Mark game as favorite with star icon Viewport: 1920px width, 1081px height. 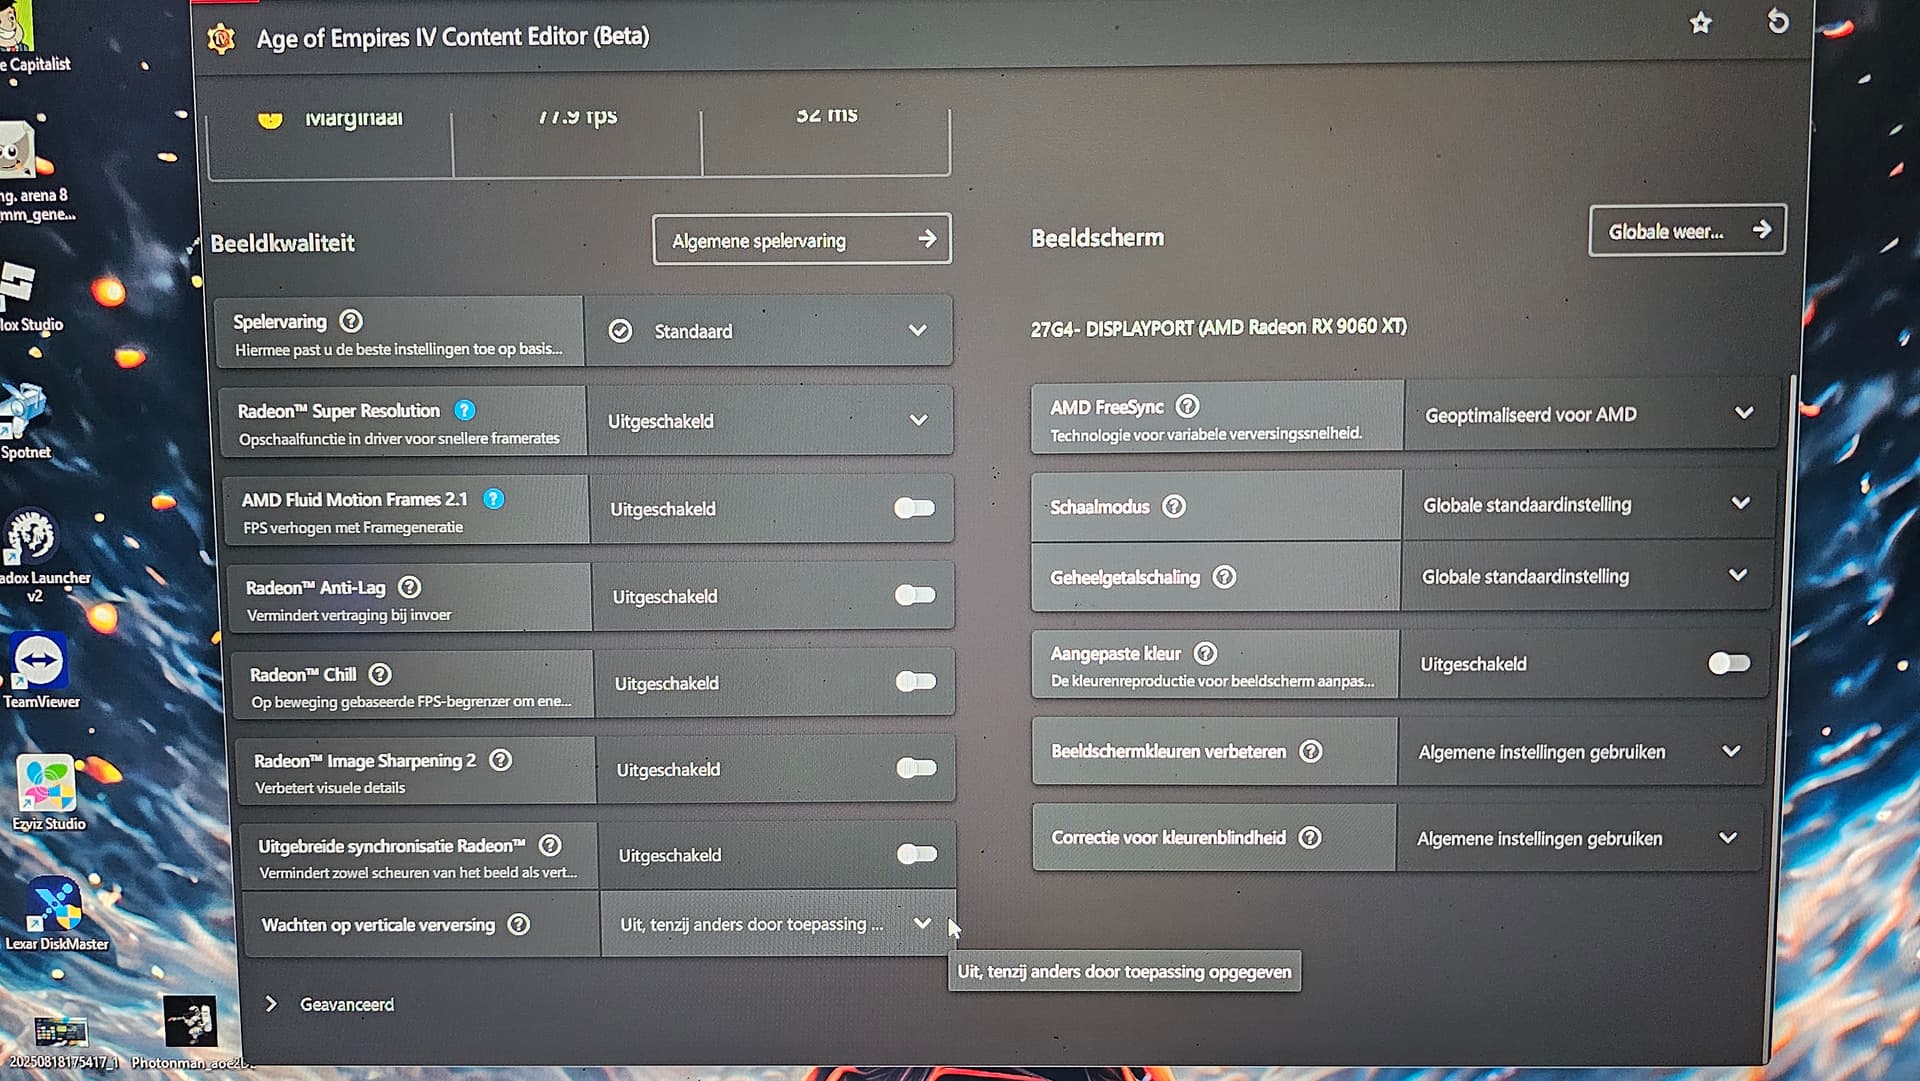1700,23
